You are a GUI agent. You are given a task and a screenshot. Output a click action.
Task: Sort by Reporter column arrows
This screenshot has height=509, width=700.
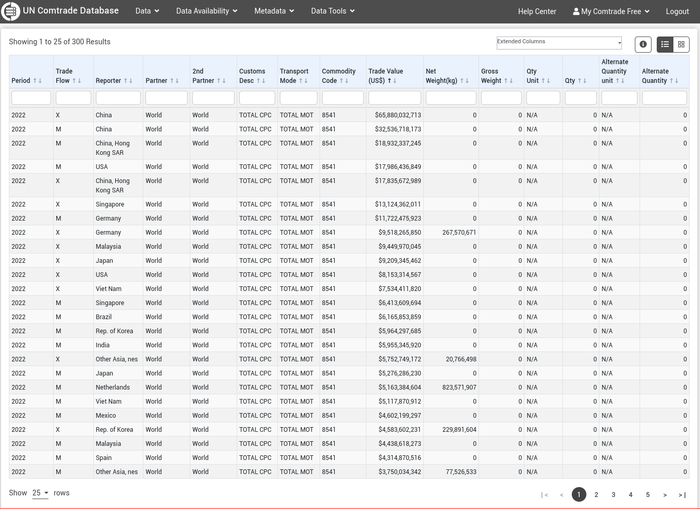coord(128,80)
